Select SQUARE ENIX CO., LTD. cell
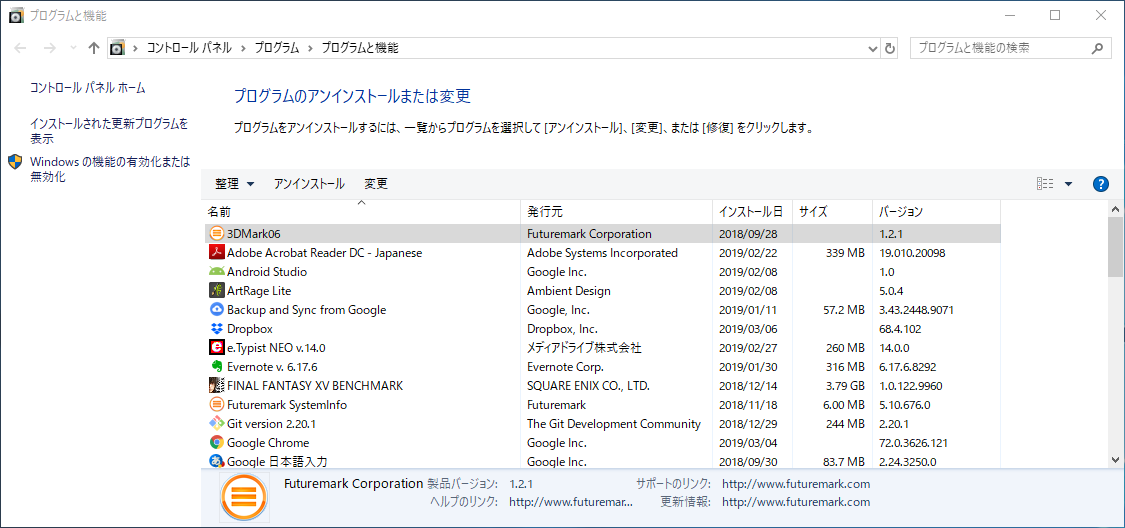Screen dimensions: 1125x528 tap(588, 386)
